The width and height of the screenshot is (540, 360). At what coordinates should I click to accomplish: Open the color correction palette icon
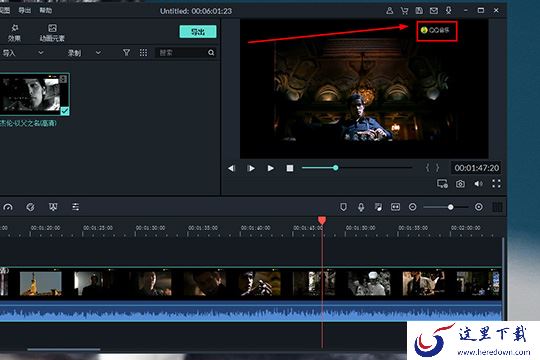point(31,207)
